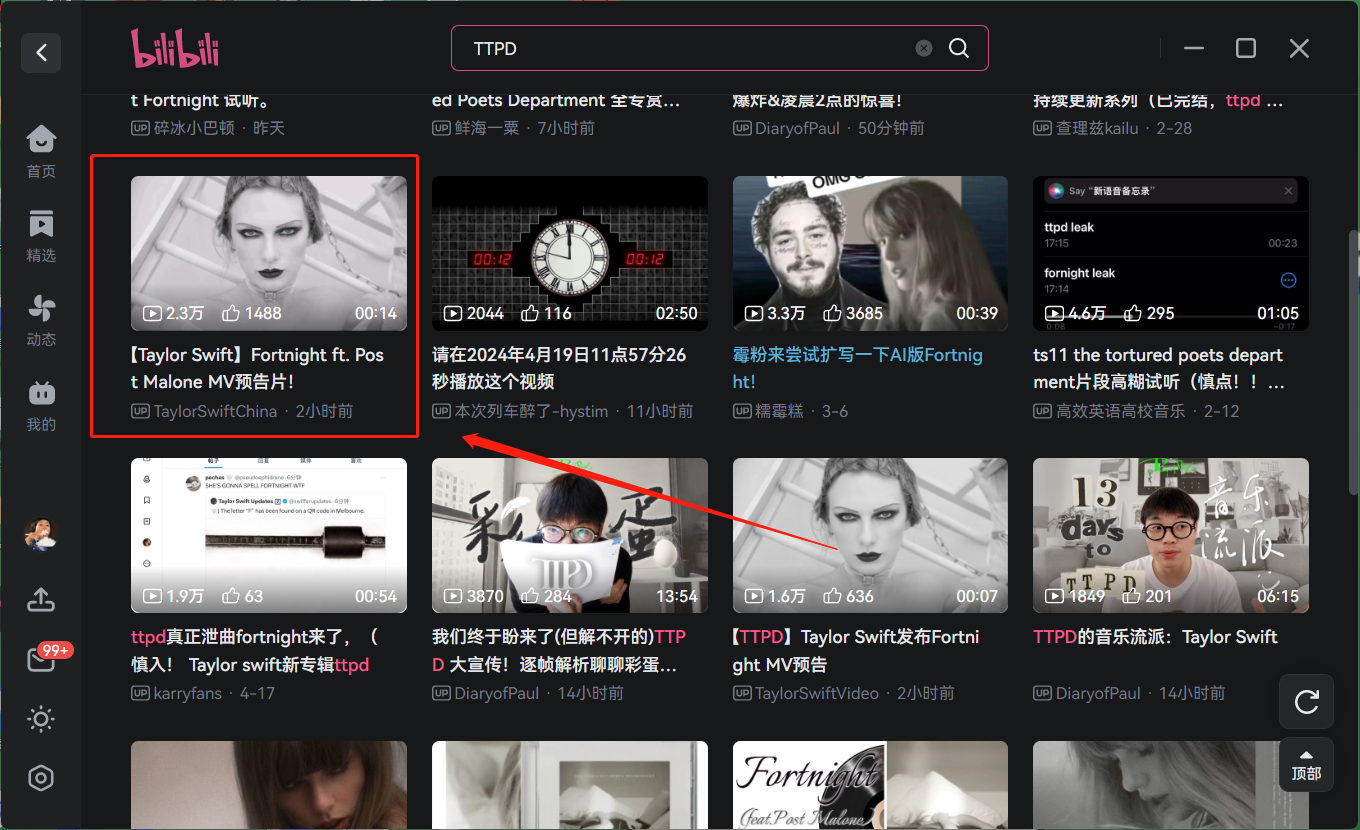Open 首页 from the sidebar
The image size is (1360, 830).
41,151
